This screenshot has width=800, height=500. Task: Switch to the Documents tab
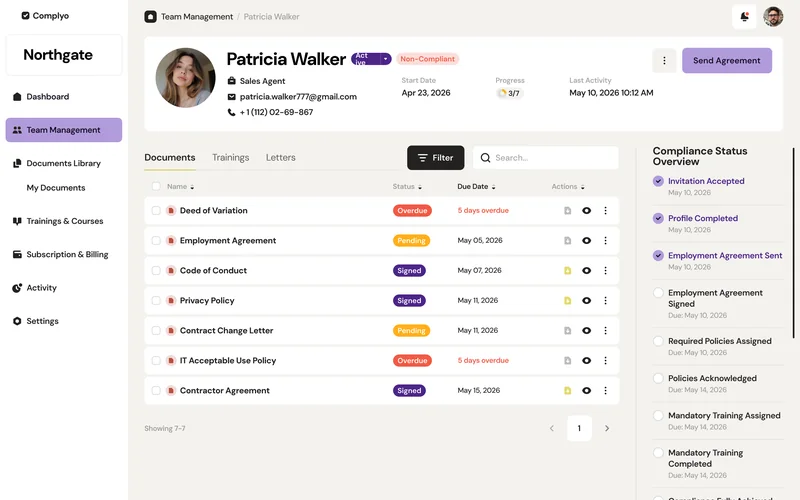pos(170,158)
